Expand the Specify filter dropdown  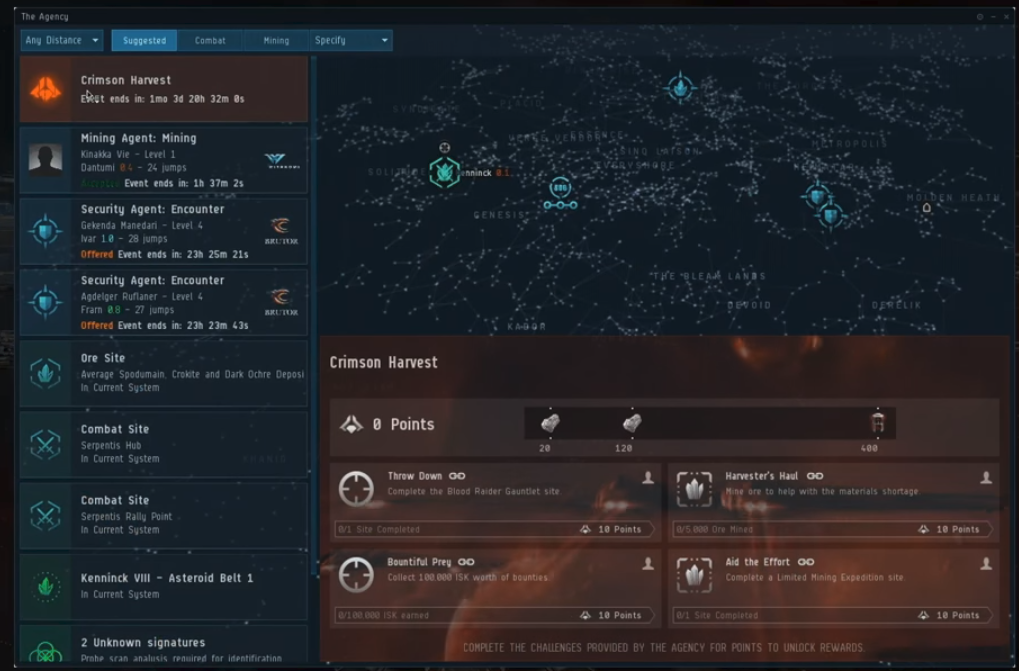coord(351,40)
